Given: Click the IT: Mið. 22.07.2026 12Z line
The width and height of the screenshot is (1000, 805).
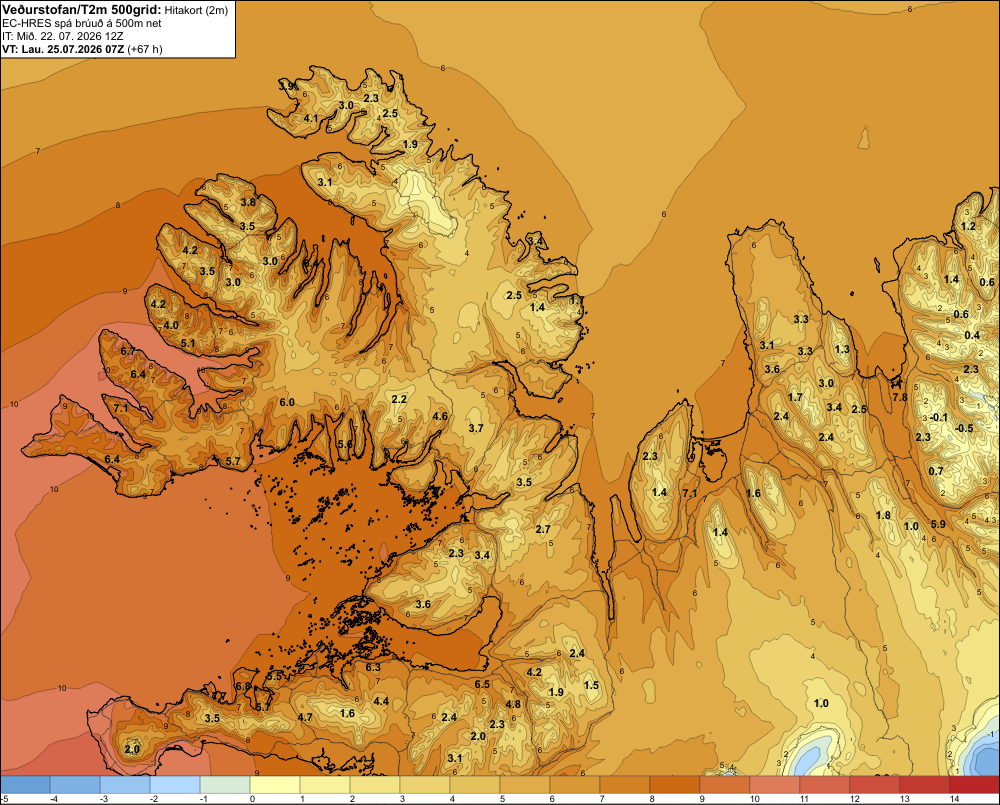Looking at the screenshot, I should [x=64, y=36].
